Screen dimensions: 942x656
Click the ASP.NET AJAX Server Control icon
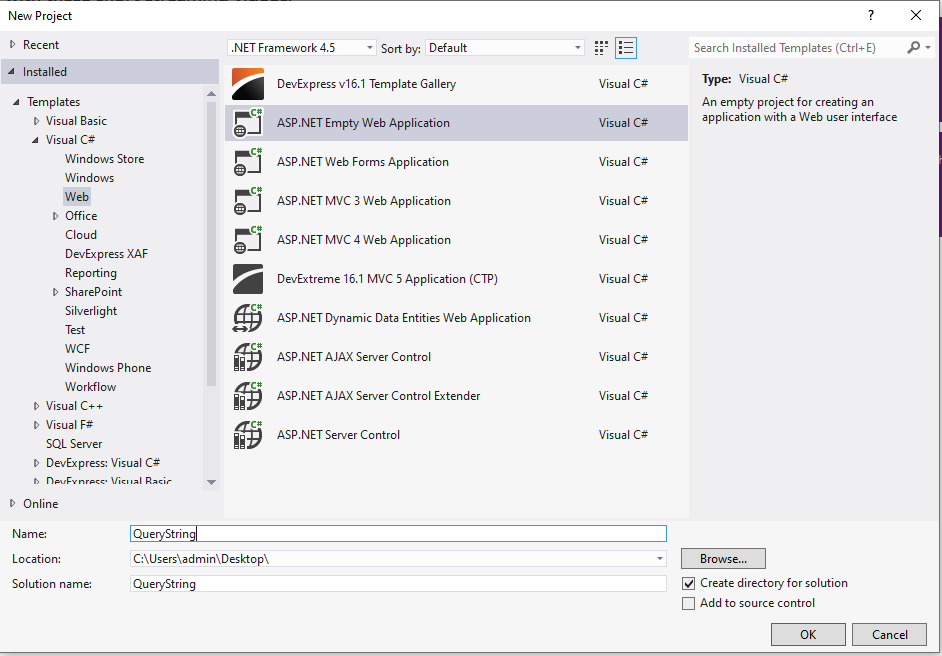[x=248, y=357]
